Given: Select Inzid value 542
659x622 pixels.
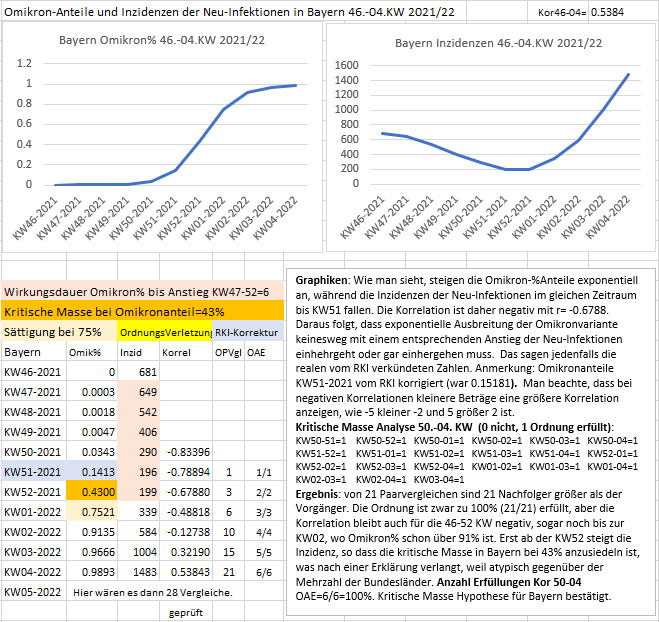Looking at the screenshot, I should click(x=138, y=412).
